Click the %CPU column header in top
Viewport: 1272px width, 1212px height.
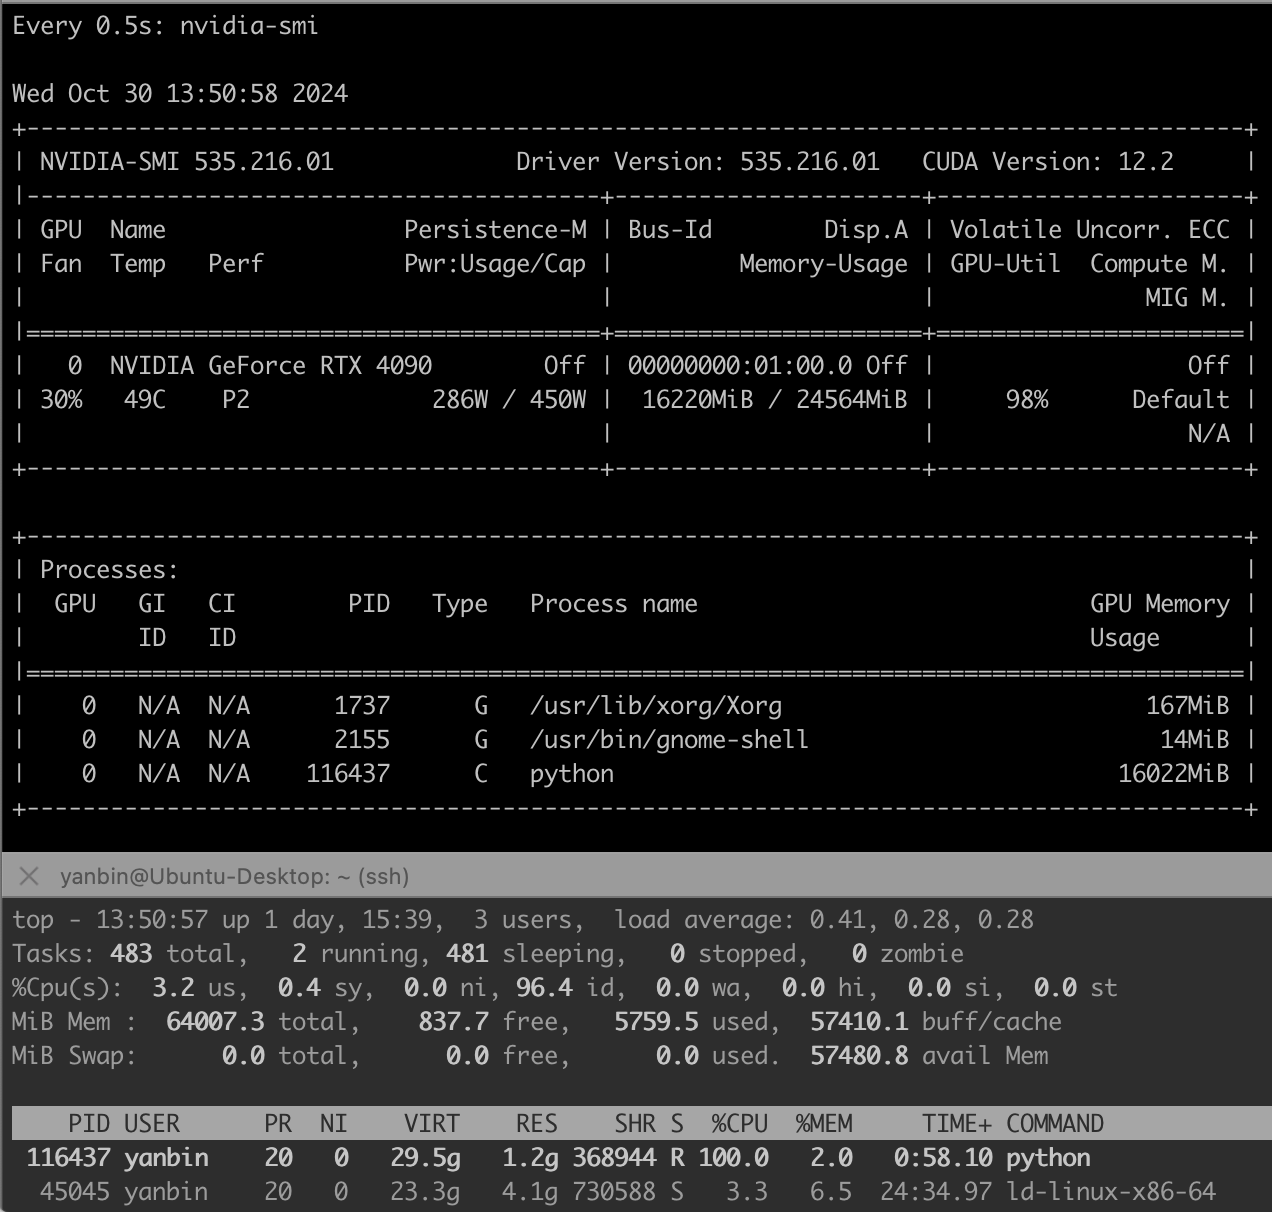(739, 1123)
